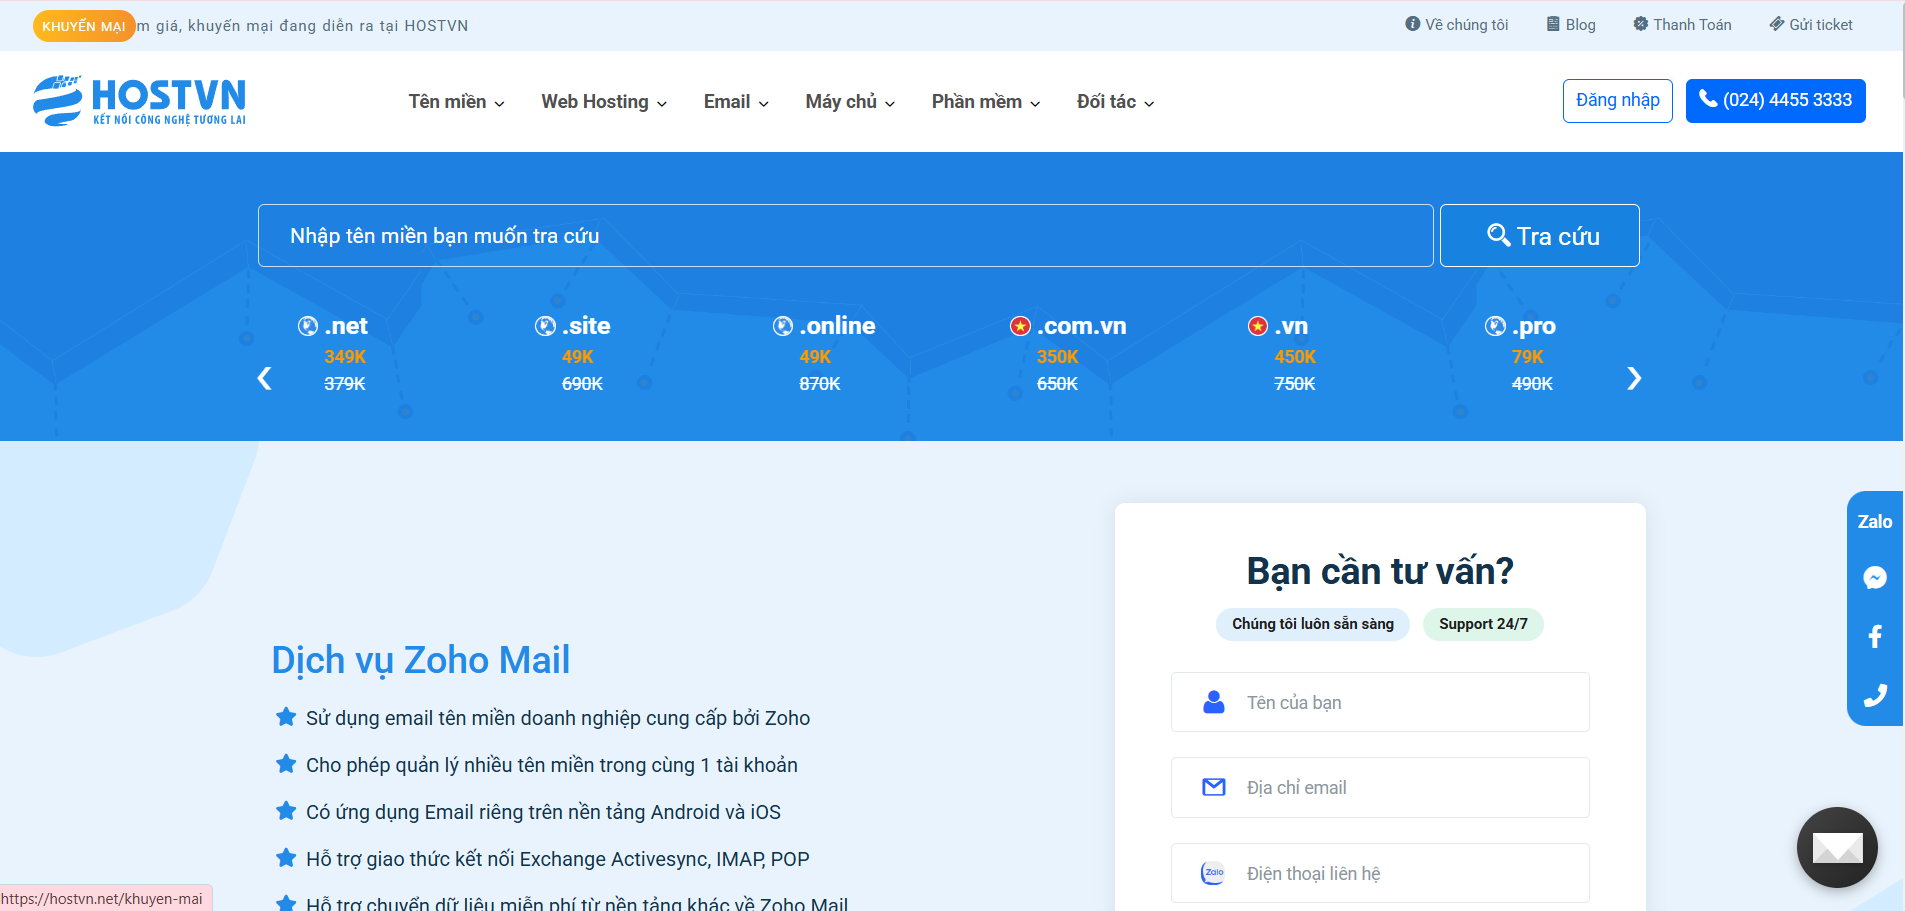Open the Phần mềm menu

(x=986, y=102)
